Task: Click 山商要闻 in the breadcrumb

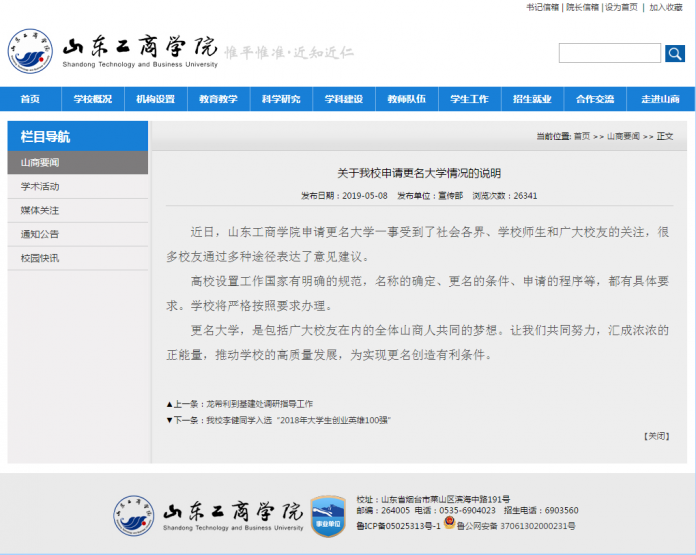Action: (x=623, y=136)
